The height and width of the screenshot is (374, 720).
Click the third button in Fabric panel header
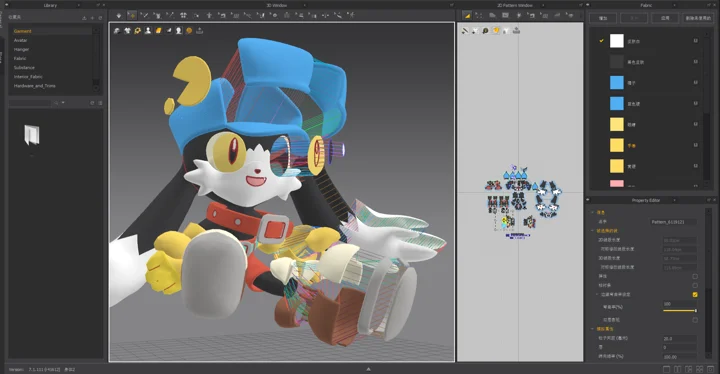[665, 18]
